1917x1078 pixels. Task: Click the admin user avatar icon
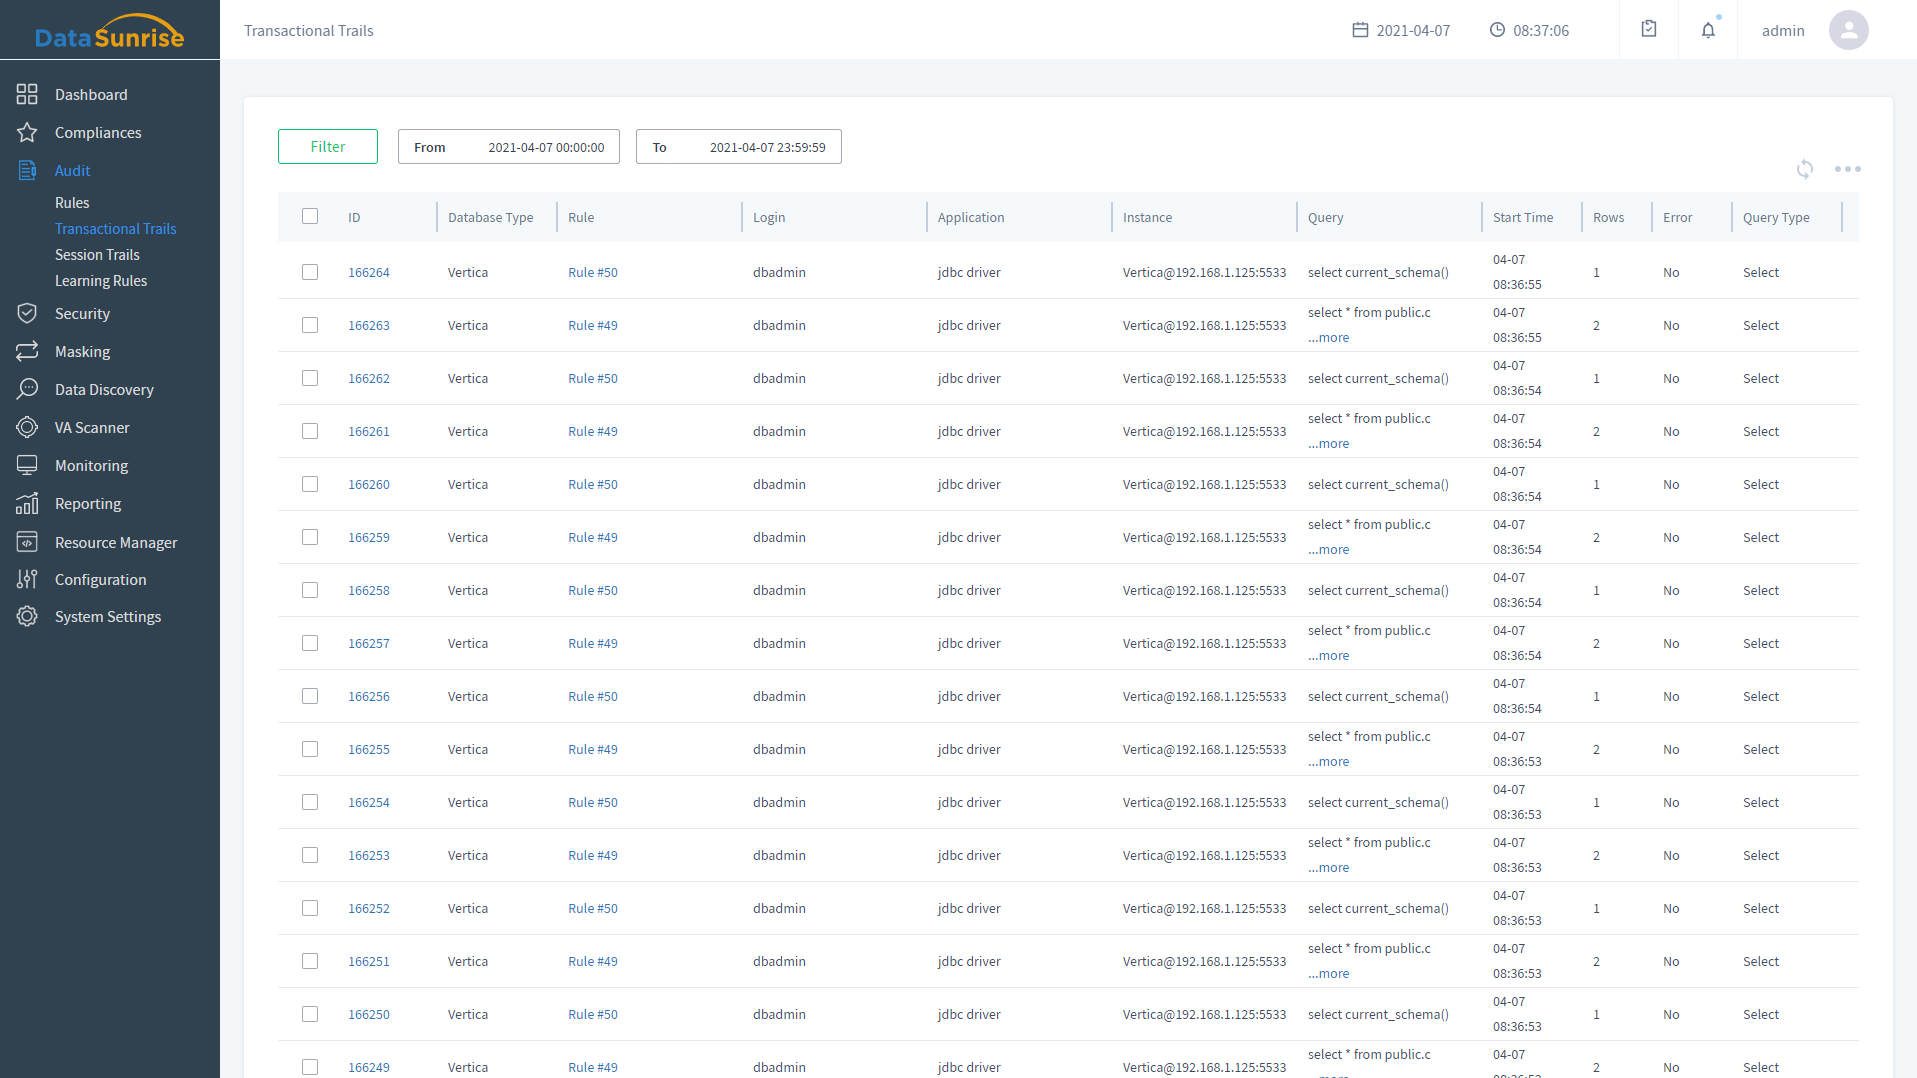click(1848, 30)
